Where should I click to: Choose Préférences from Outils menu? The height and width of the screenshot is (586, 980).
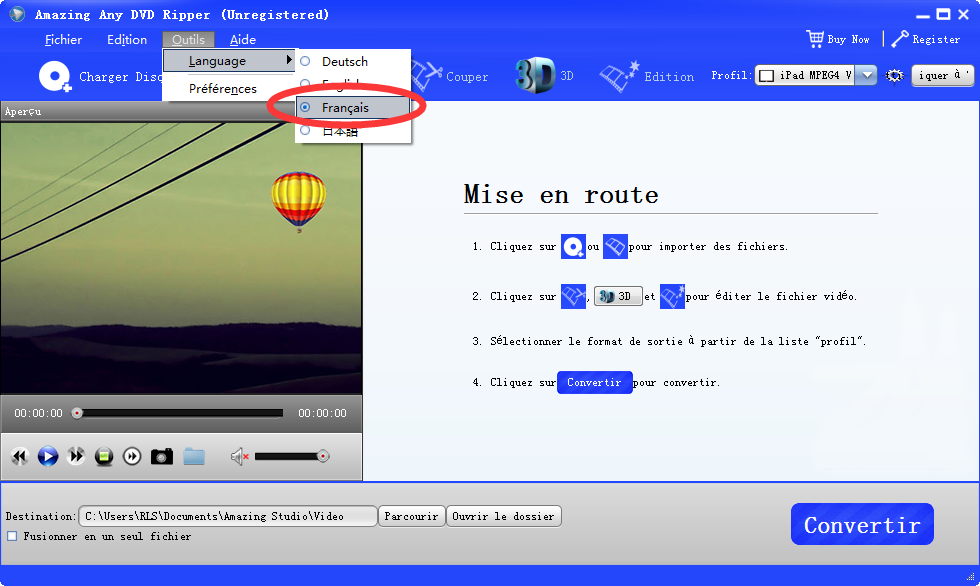coord(229,88)
